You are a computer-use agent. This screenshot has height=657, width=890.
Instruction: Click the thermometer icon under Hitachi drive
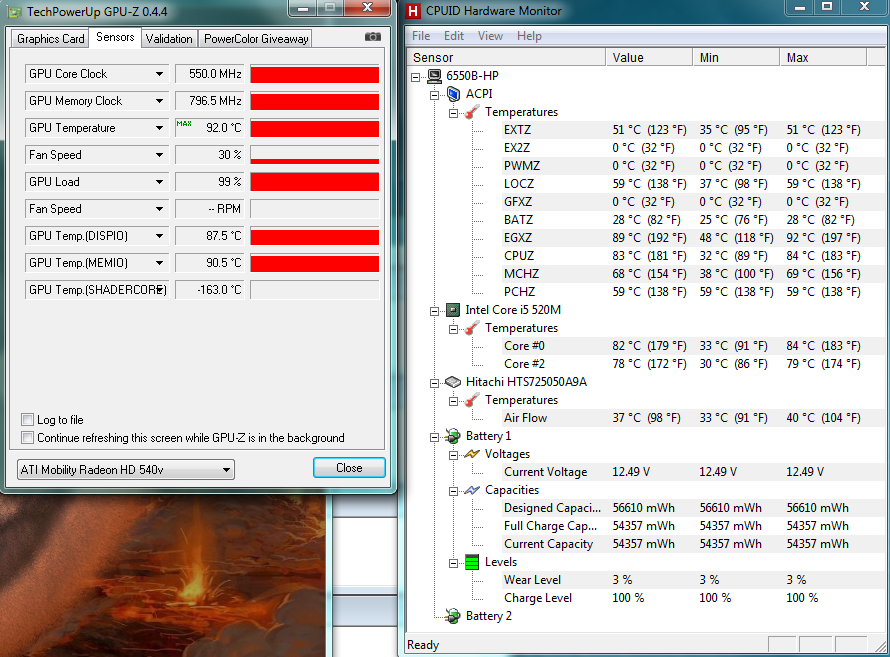[x=472, y=400]
